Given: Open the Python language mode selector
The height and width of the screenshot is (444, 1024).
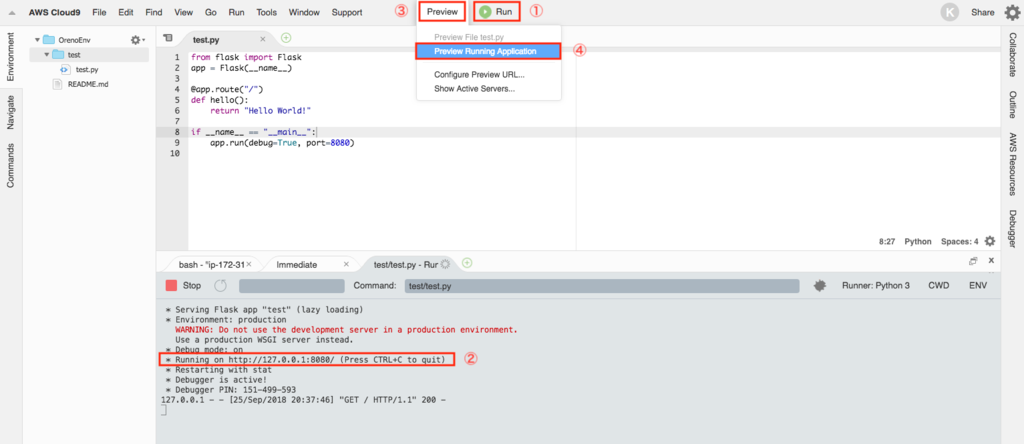Looking at the screenshot, I should (x=918, y=241).
